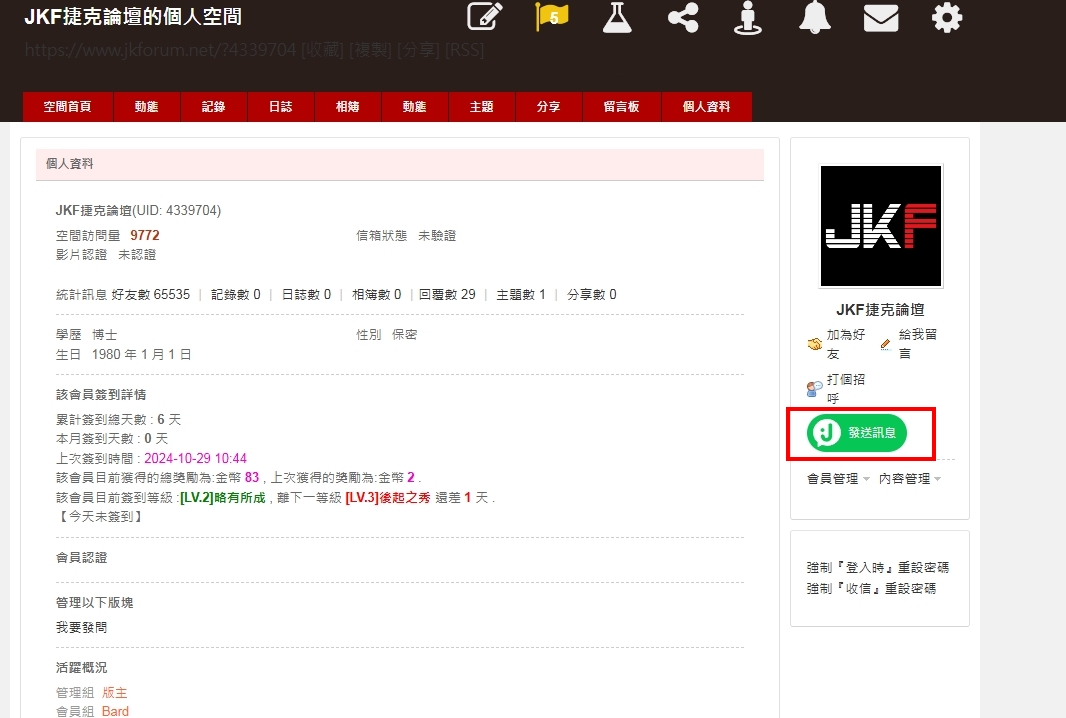Image resolution: width=1066 pixels, height=718 pixels.
Task: Click the Bard member group link
Action: click(x=115, y=711)
